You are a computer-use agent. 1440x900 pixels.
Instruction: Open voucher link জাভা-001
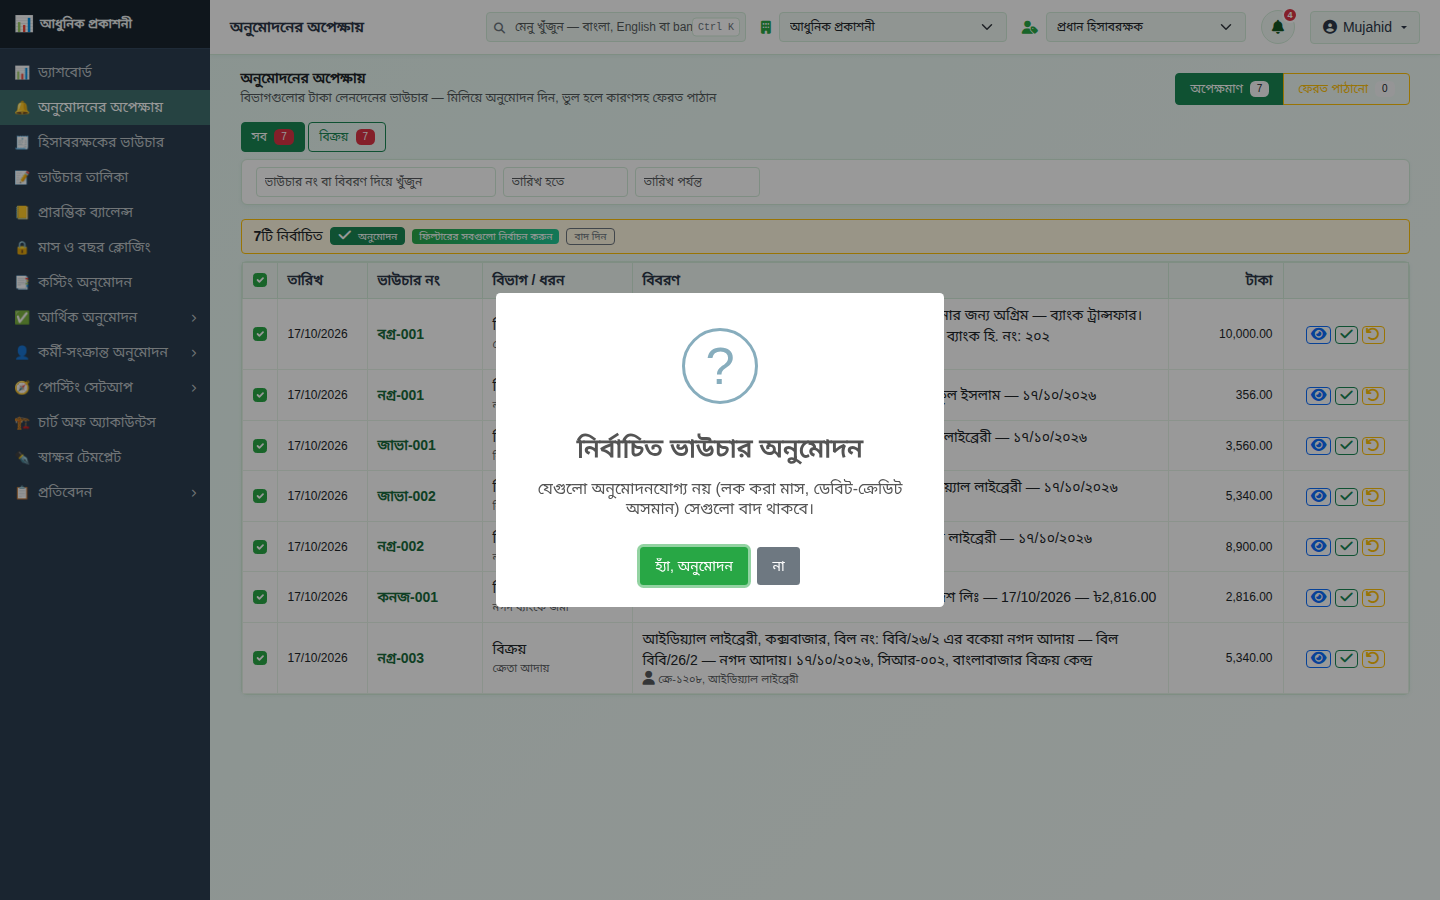(x=406, y=445)
